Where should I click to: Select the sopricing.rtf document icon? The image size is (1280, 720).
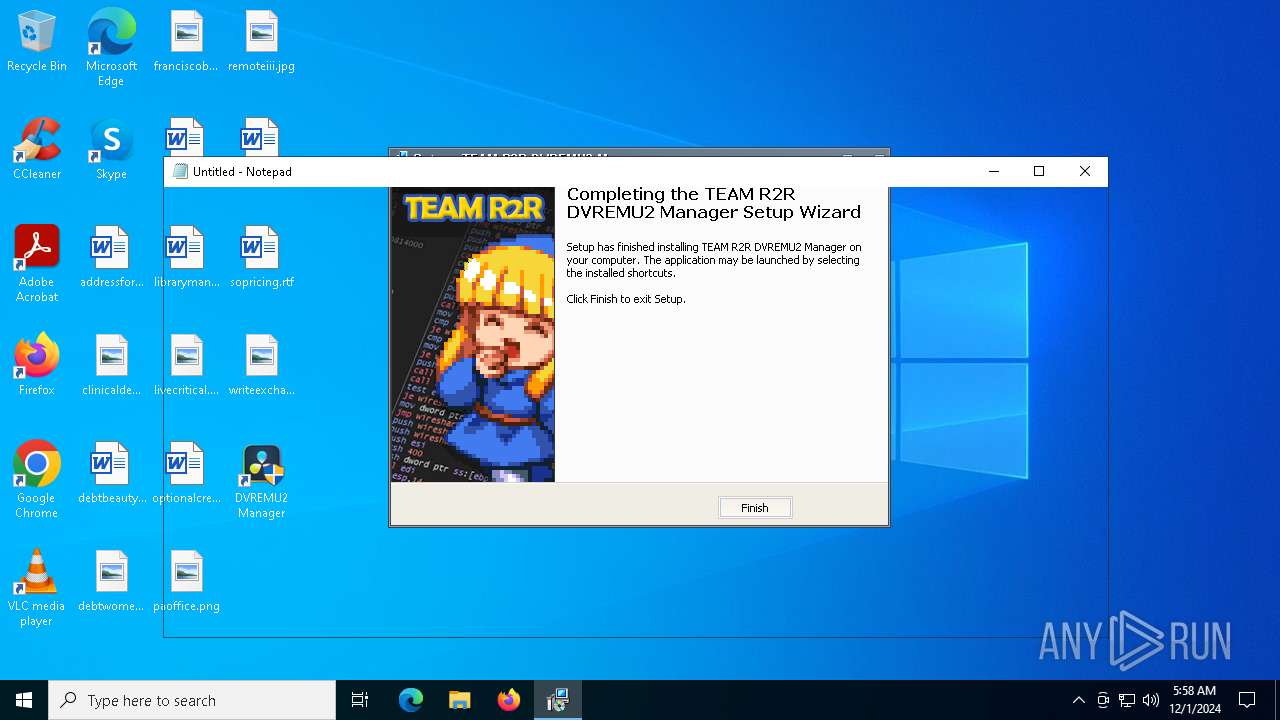pos(261,257)
